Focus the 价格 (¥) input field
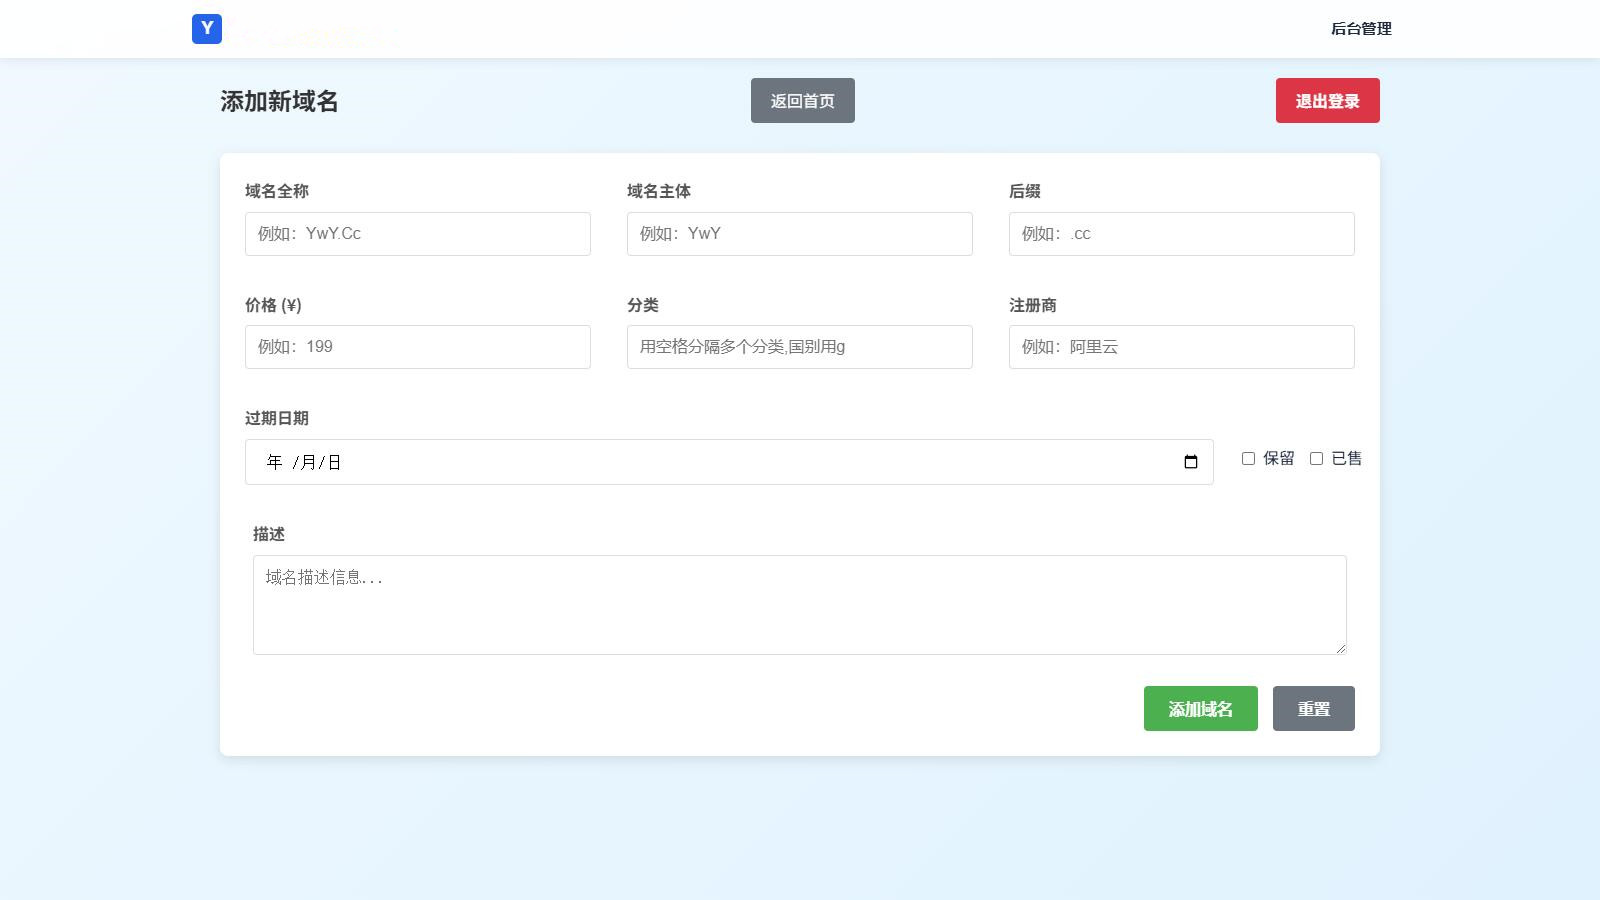This screenshot has width=1600, height=900. point(417,347)
